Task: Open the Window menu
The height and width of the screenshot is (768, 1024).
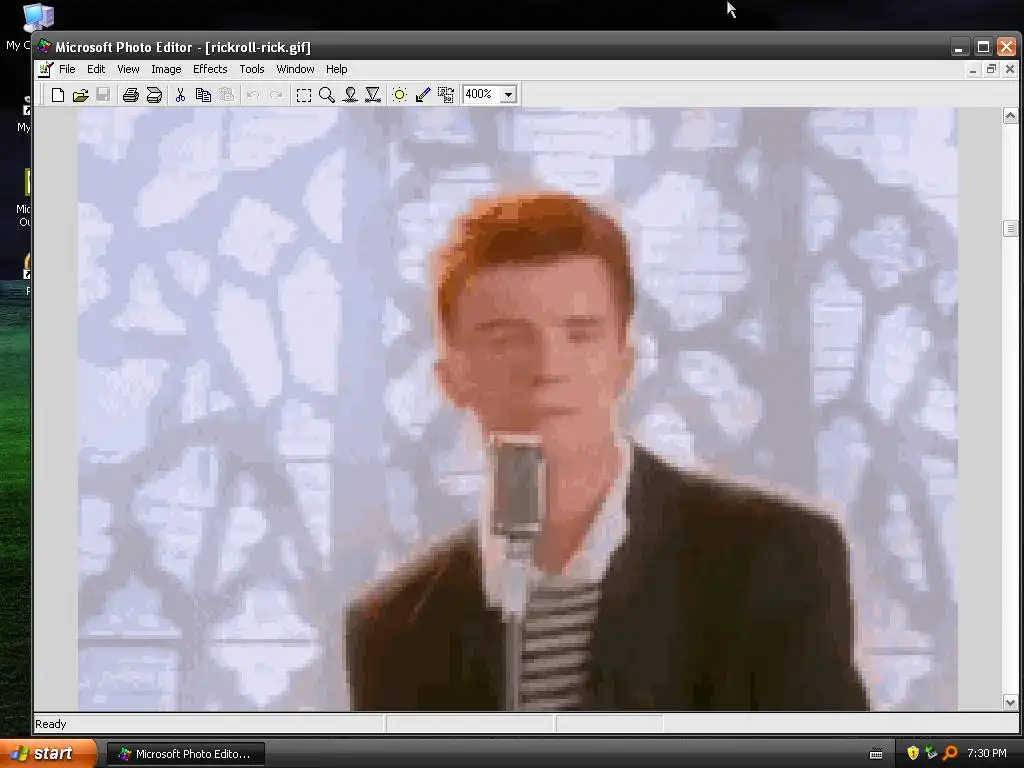Action: click(x=295, y=69)
